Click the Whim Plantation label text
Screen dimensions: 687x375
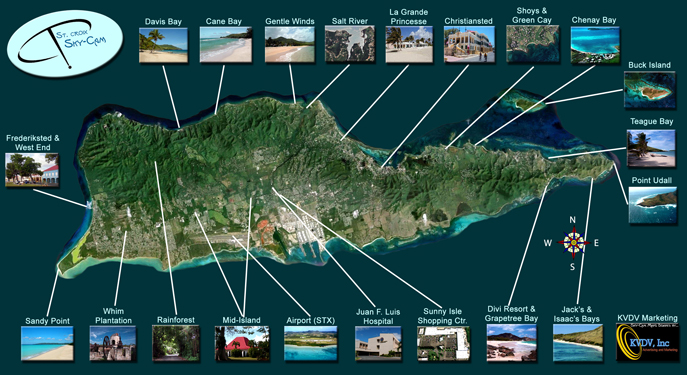point(113,316)
